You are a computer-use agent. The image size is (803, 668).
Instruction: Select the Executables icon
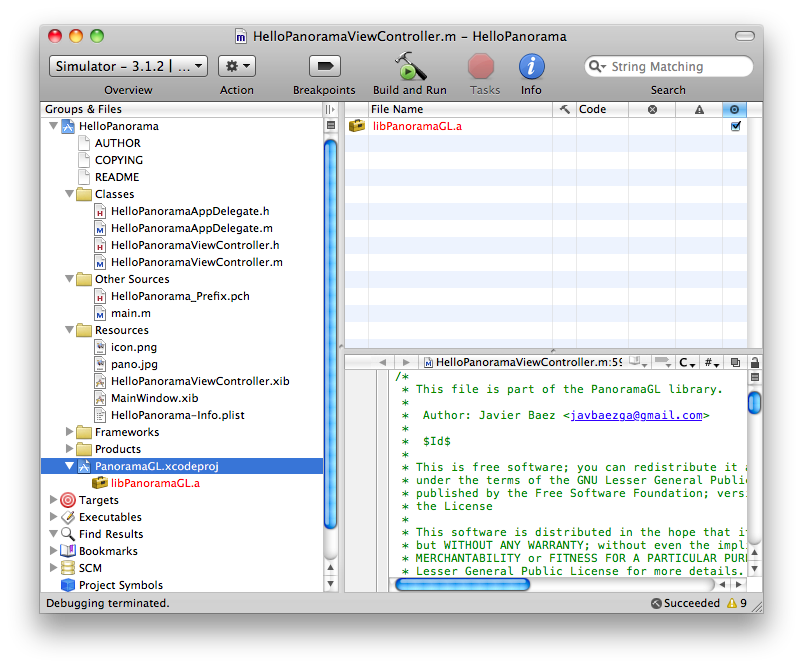coord(68,517)
